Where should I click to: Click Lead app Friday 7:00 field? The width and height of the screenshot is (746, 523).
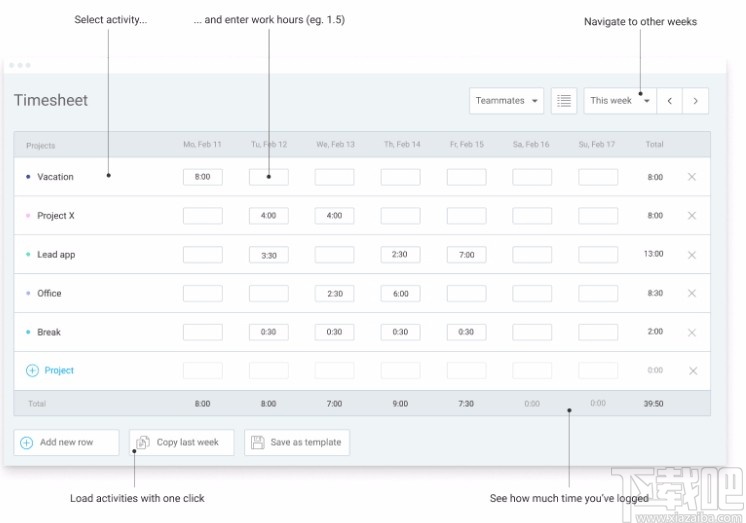pos(466,255)
